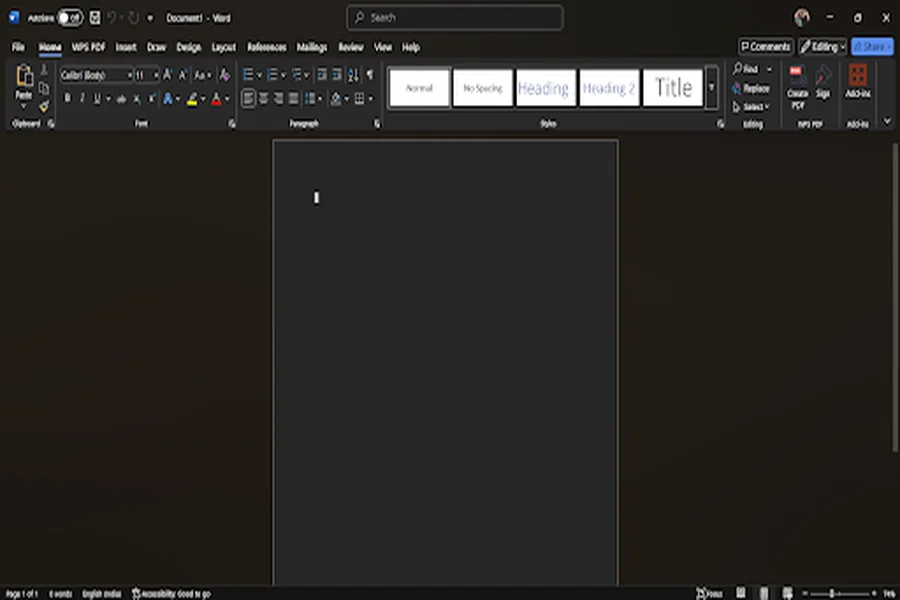Toggle bold formatting
Image resolution: width=900 pixels, height=600 pixels.
coord(68,97)
